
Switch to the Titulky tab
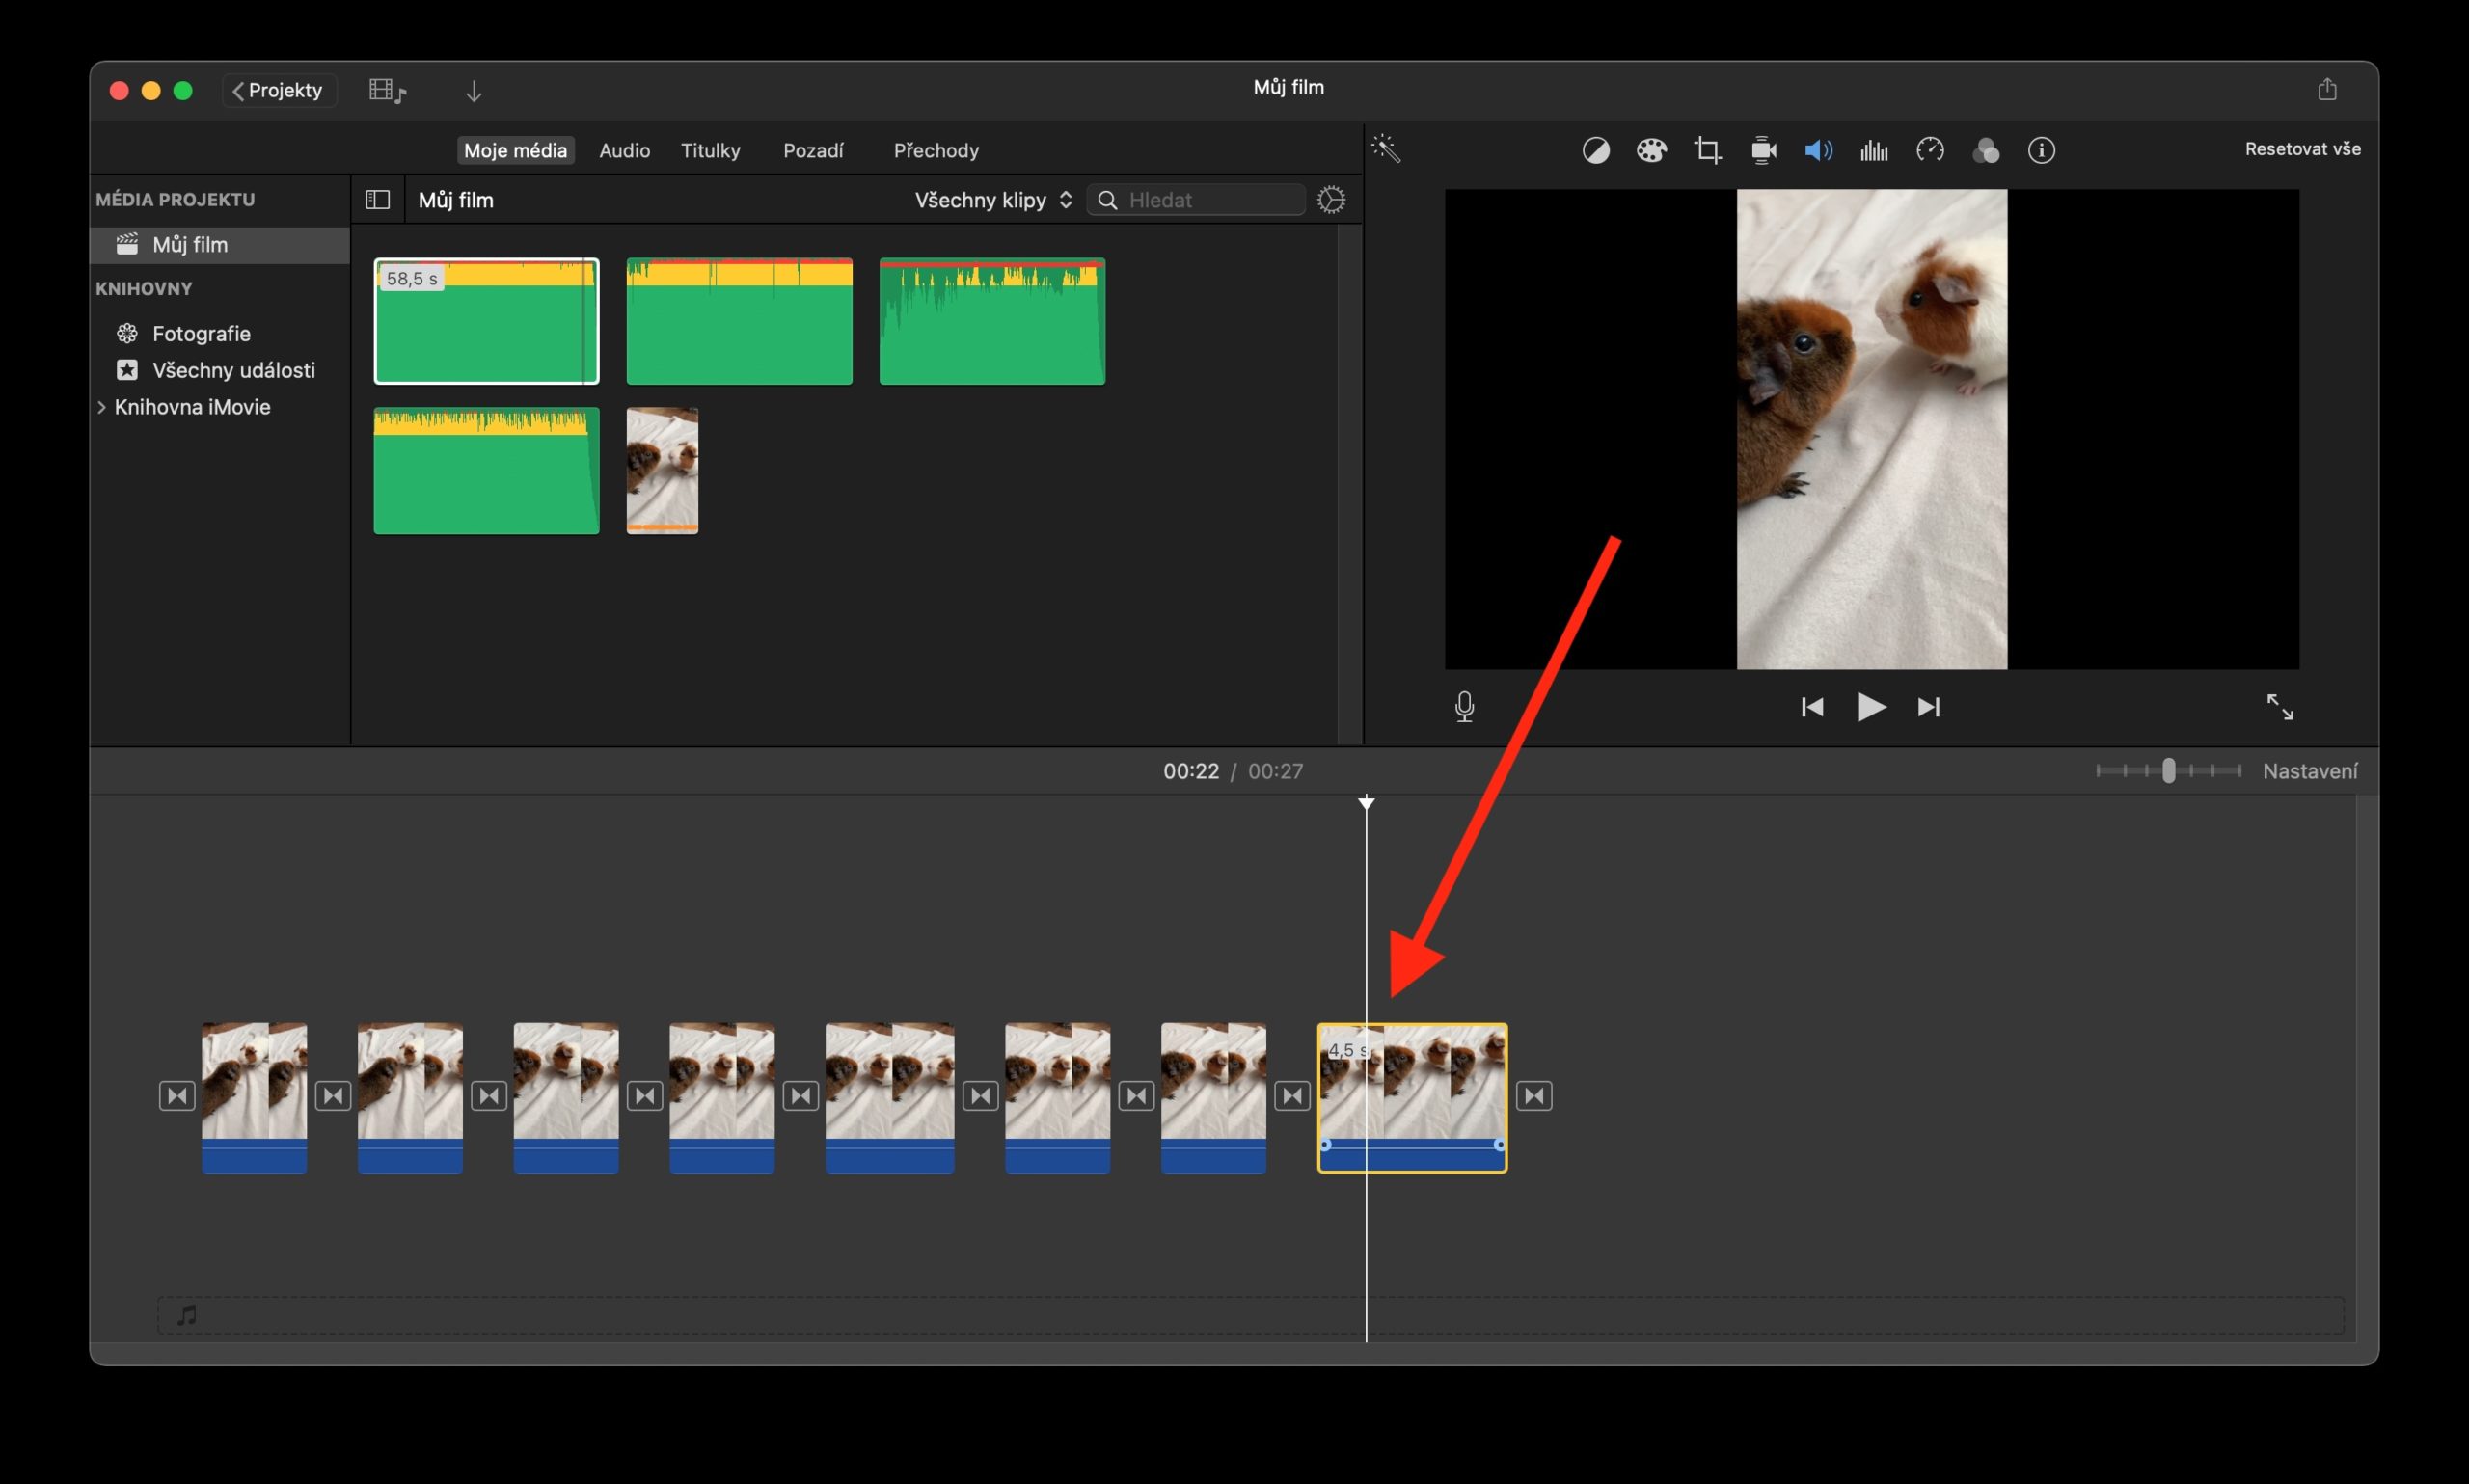coord(710,150)
